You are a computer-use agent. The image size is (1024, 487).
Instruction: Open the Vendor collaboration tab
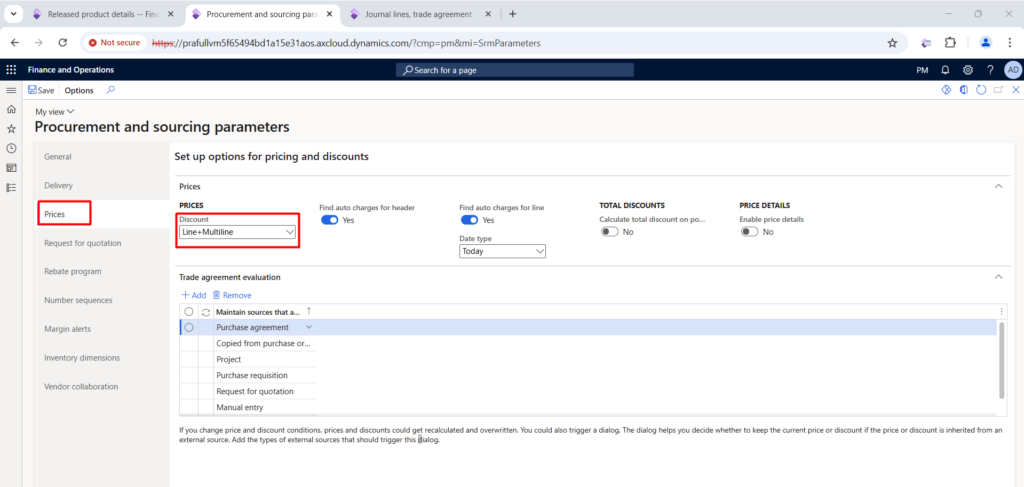point(81,386)
